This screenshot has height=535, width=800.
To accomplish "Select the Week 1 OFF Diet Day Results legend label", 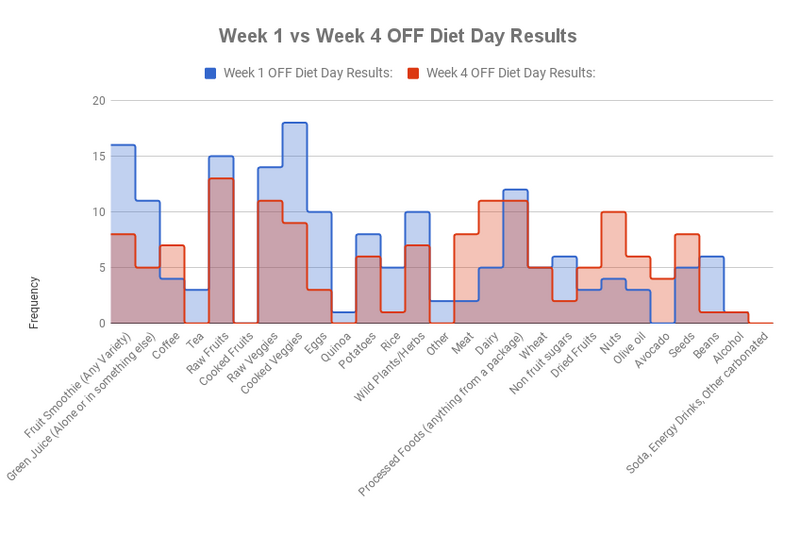I will [308, 72].
